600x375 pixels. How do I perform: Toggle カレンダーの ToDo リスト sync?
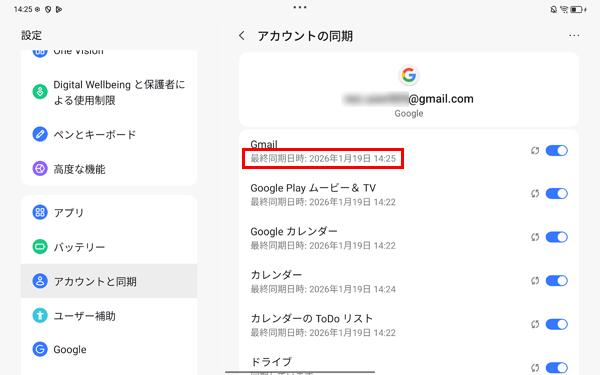point(556,324)
